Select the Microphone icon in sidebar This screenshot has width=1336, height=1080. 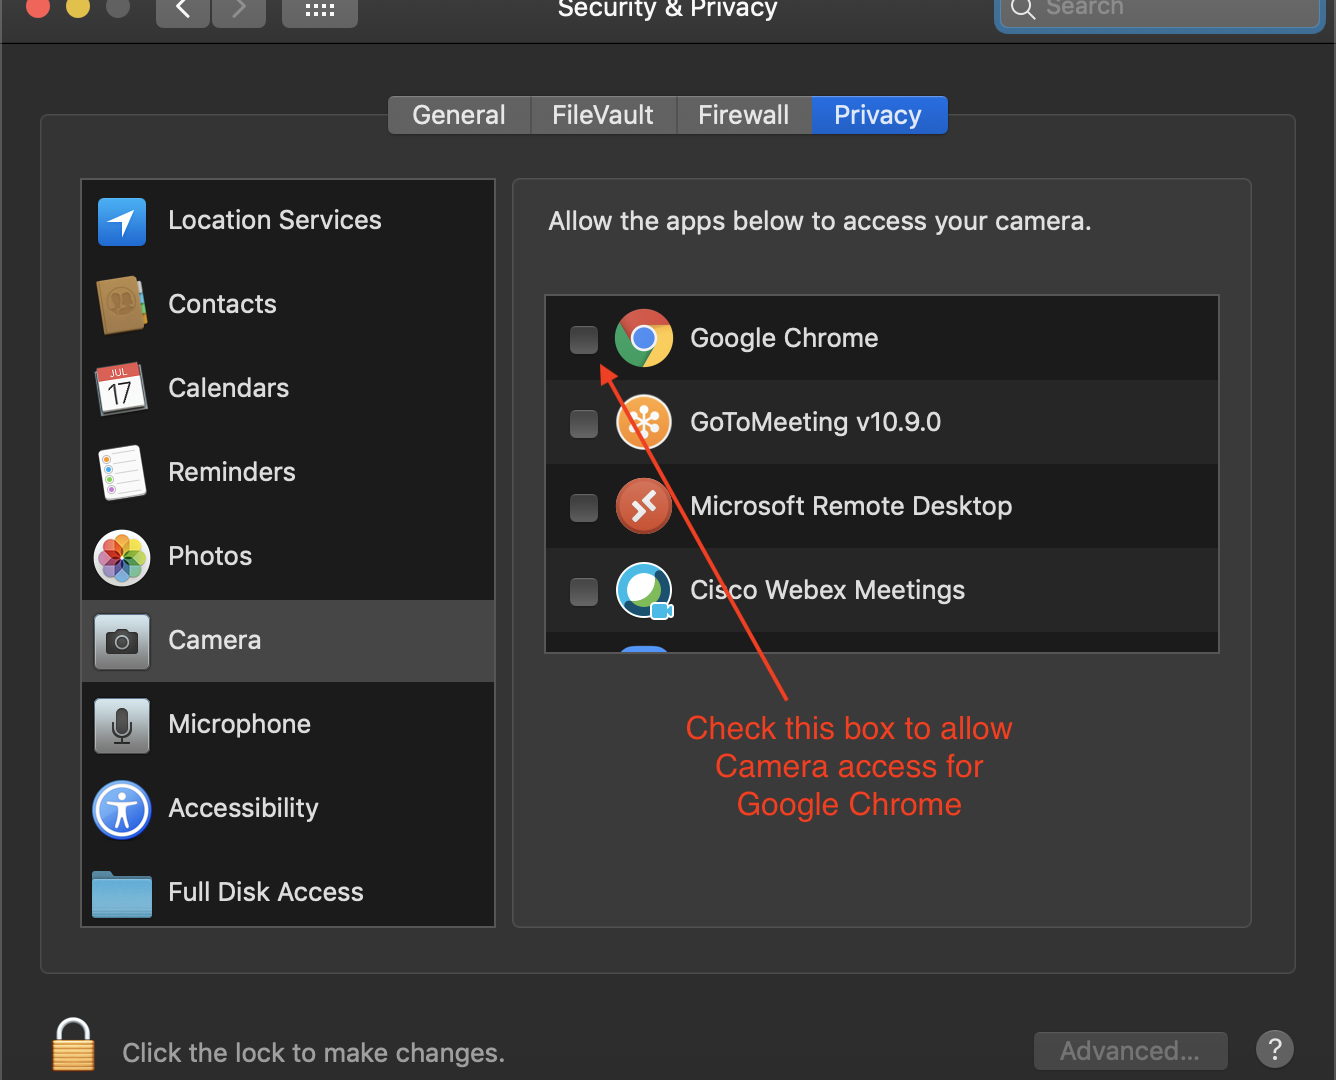(122, 725)
